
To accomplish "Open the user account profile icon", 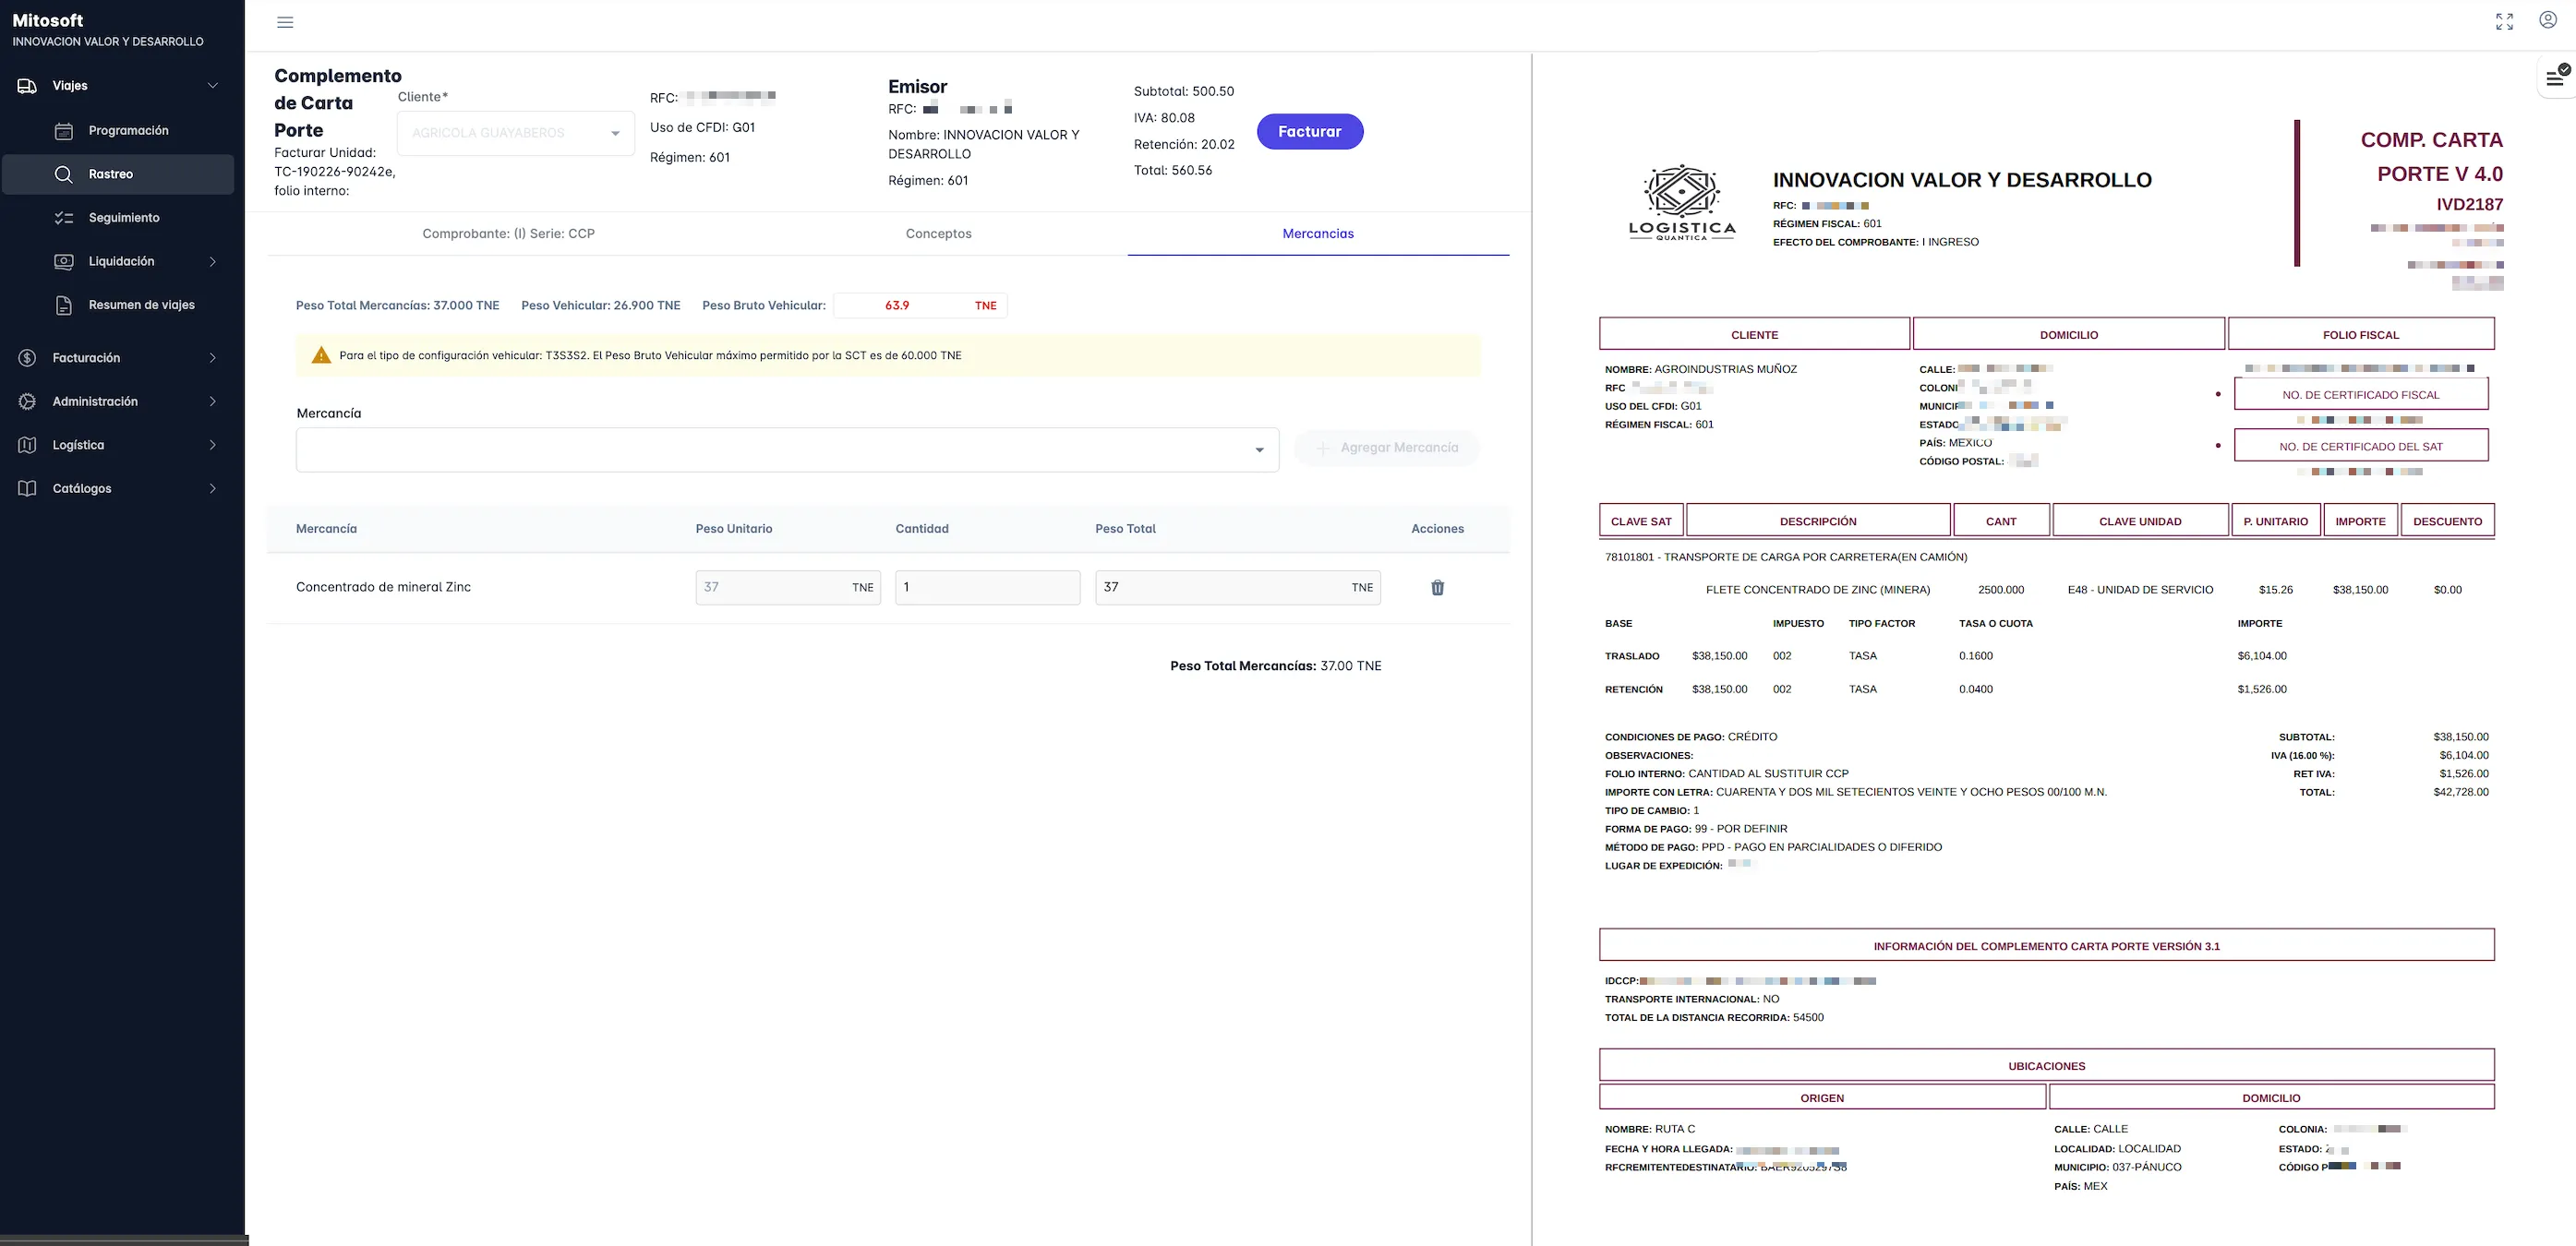I will pos(2548,20).
